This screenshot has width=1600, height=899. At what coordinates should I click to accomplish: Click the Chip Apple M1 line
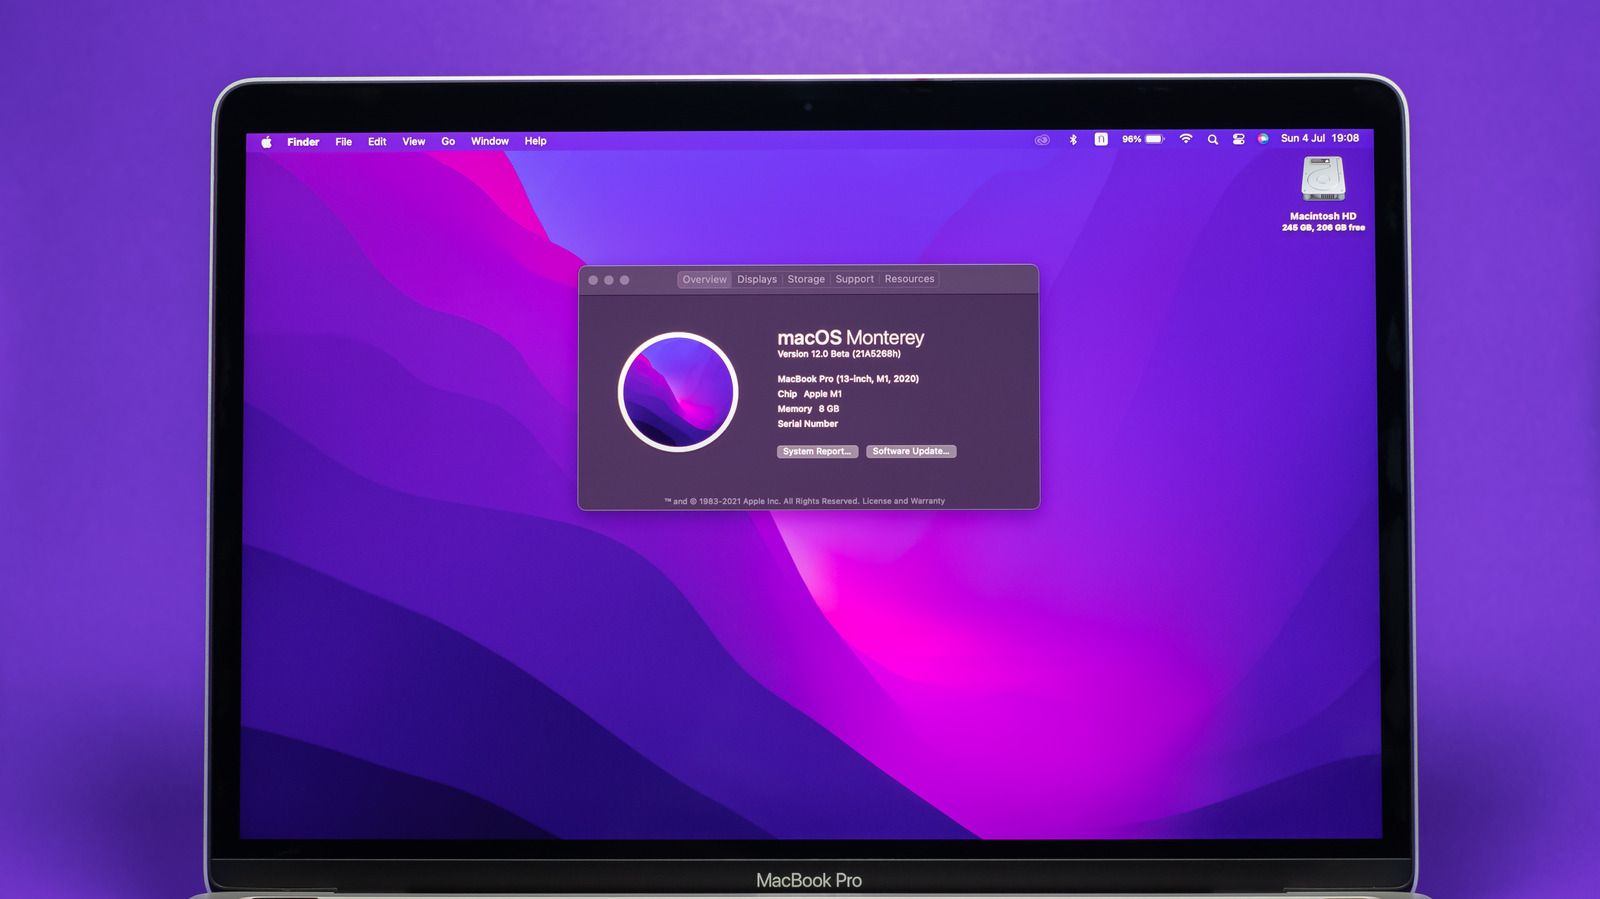tap(810, 394)
